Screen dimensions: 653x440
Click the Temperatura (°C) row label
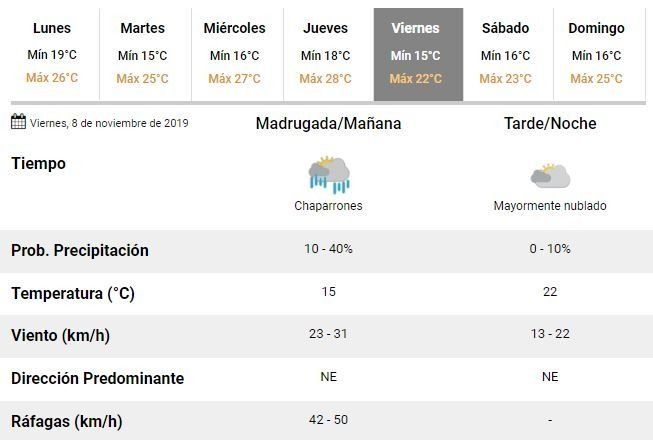click(73, 294)
